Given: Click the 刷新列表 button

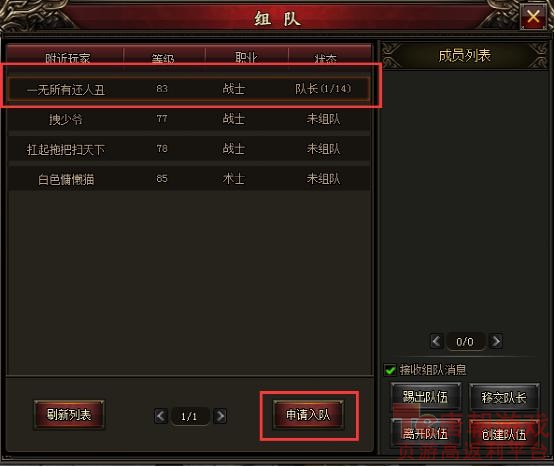Looking at the screenshot, I should 69,415.
